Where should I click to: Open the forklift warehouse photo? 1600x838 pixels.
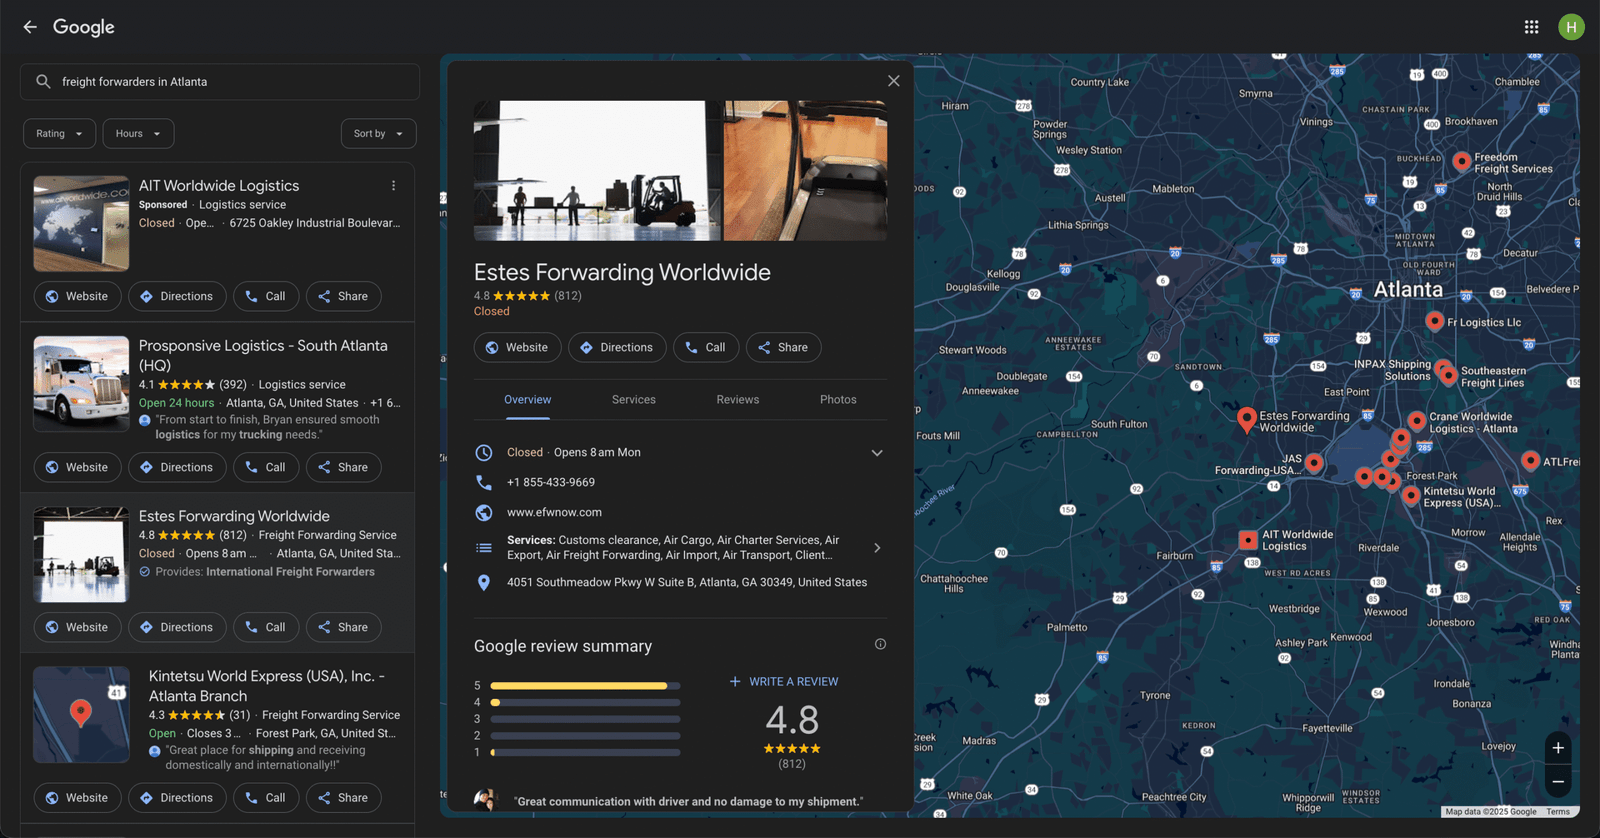(597, 171)
